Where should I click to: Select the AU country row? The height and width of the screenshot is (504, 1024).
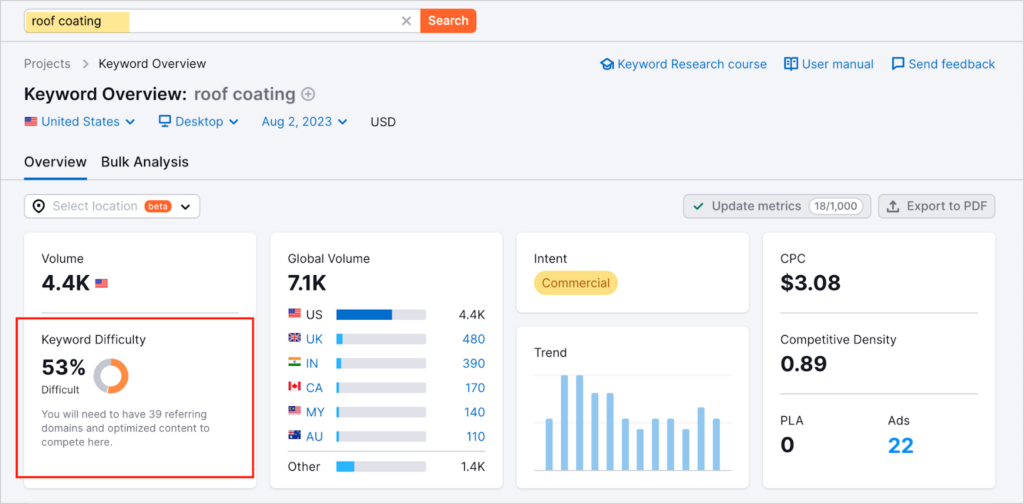386,437
